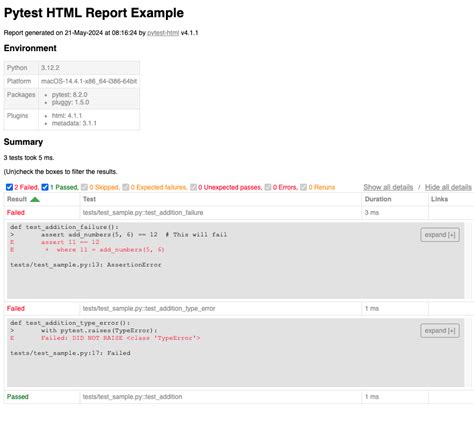
Task: Sort results by the Result column header
Action: [42, 199]
